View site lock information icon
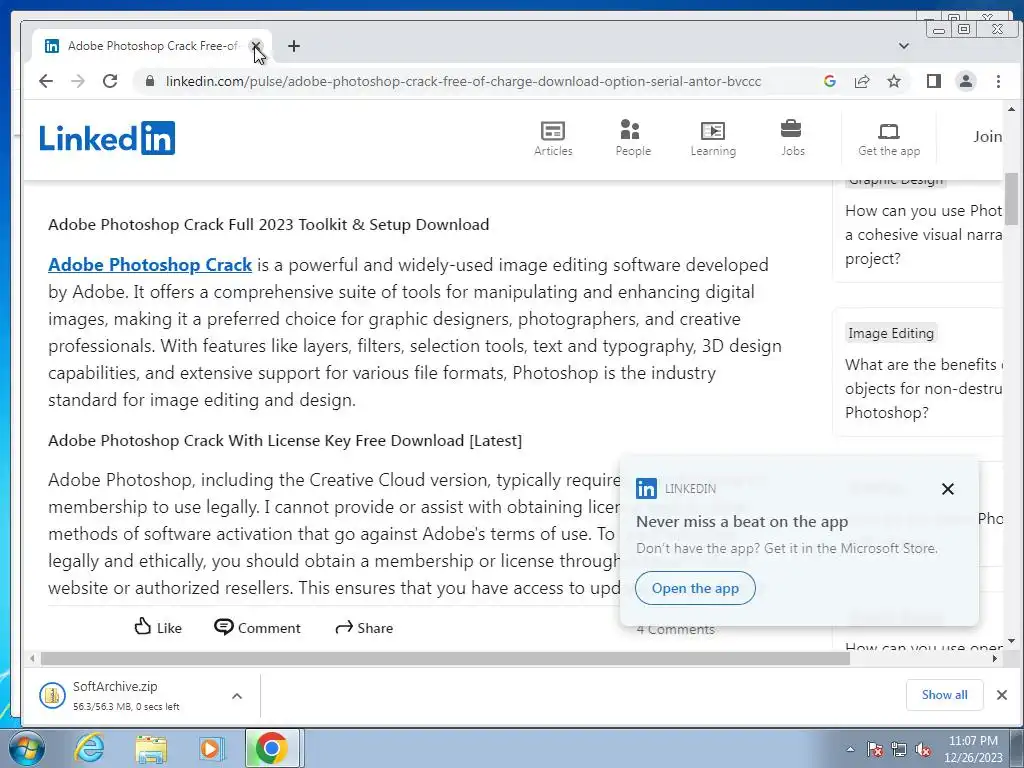This screenshot has height=768, width=1024. [x=150, y=81]
